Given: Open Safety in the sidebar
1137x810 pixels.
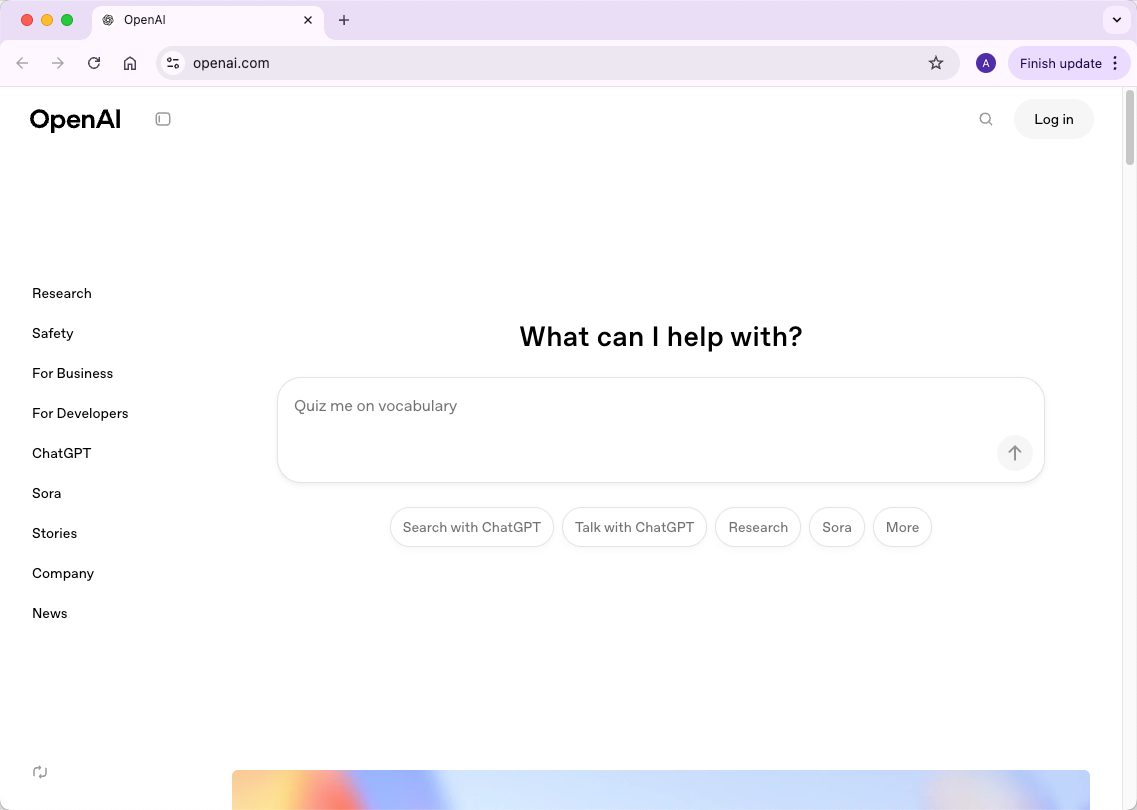Looking at the screenshot, I should [53, 334].
